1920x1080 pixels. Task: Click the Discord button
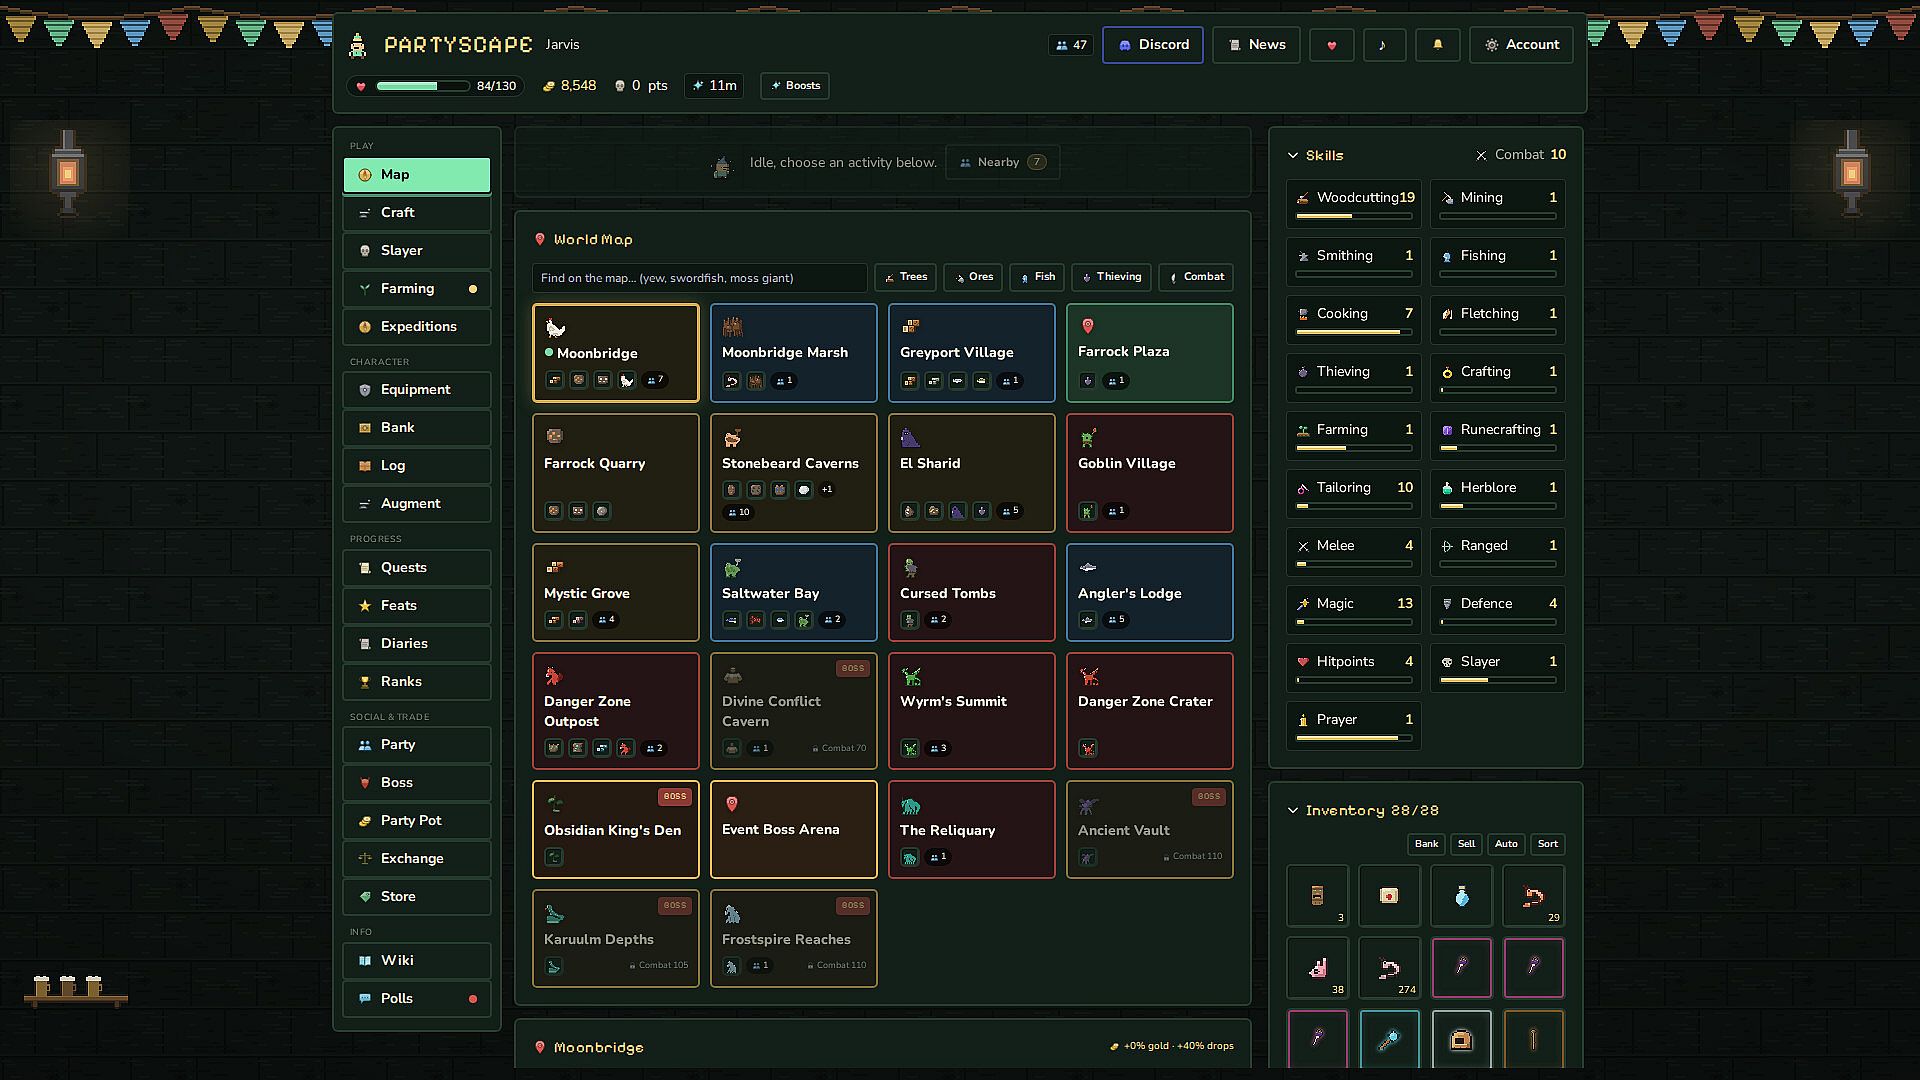click(x=1153, y=45)
